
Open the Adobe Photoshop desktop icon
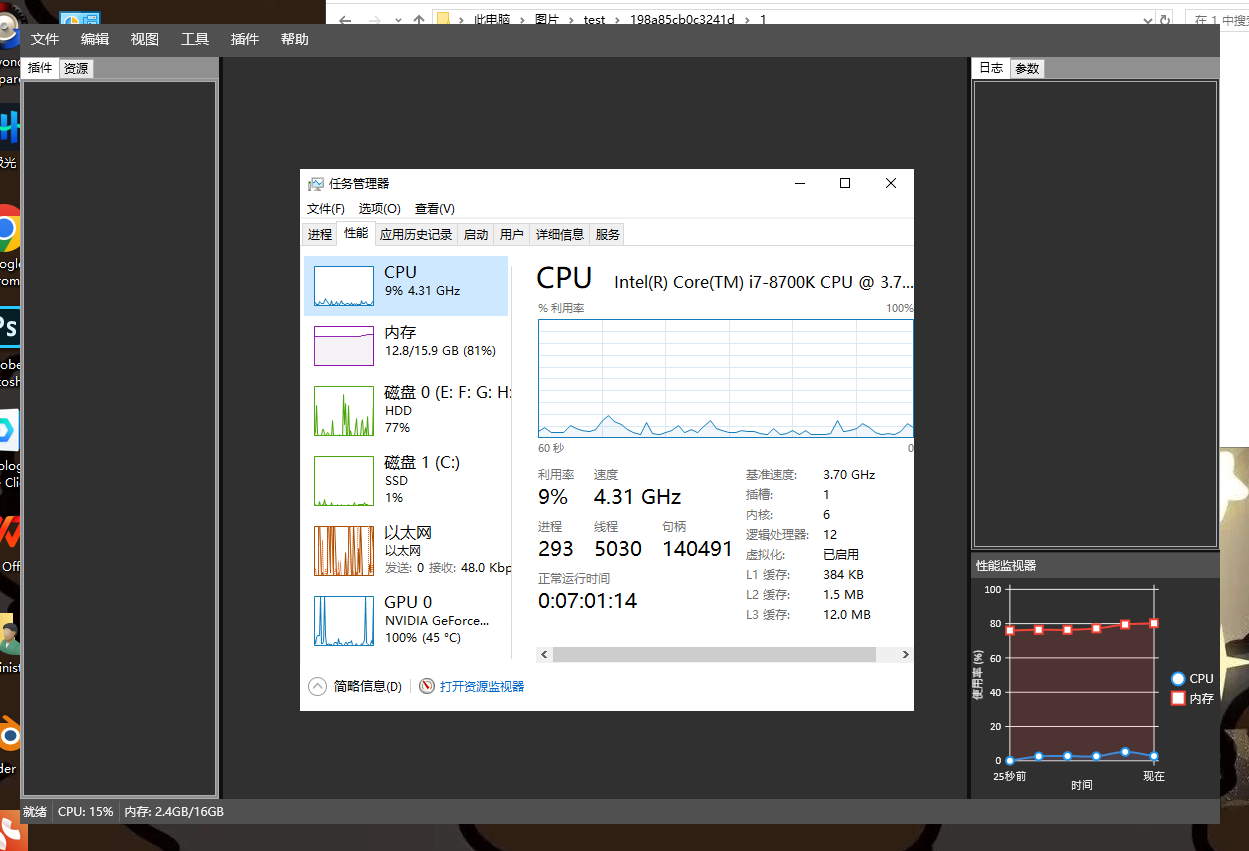[8, 328]
